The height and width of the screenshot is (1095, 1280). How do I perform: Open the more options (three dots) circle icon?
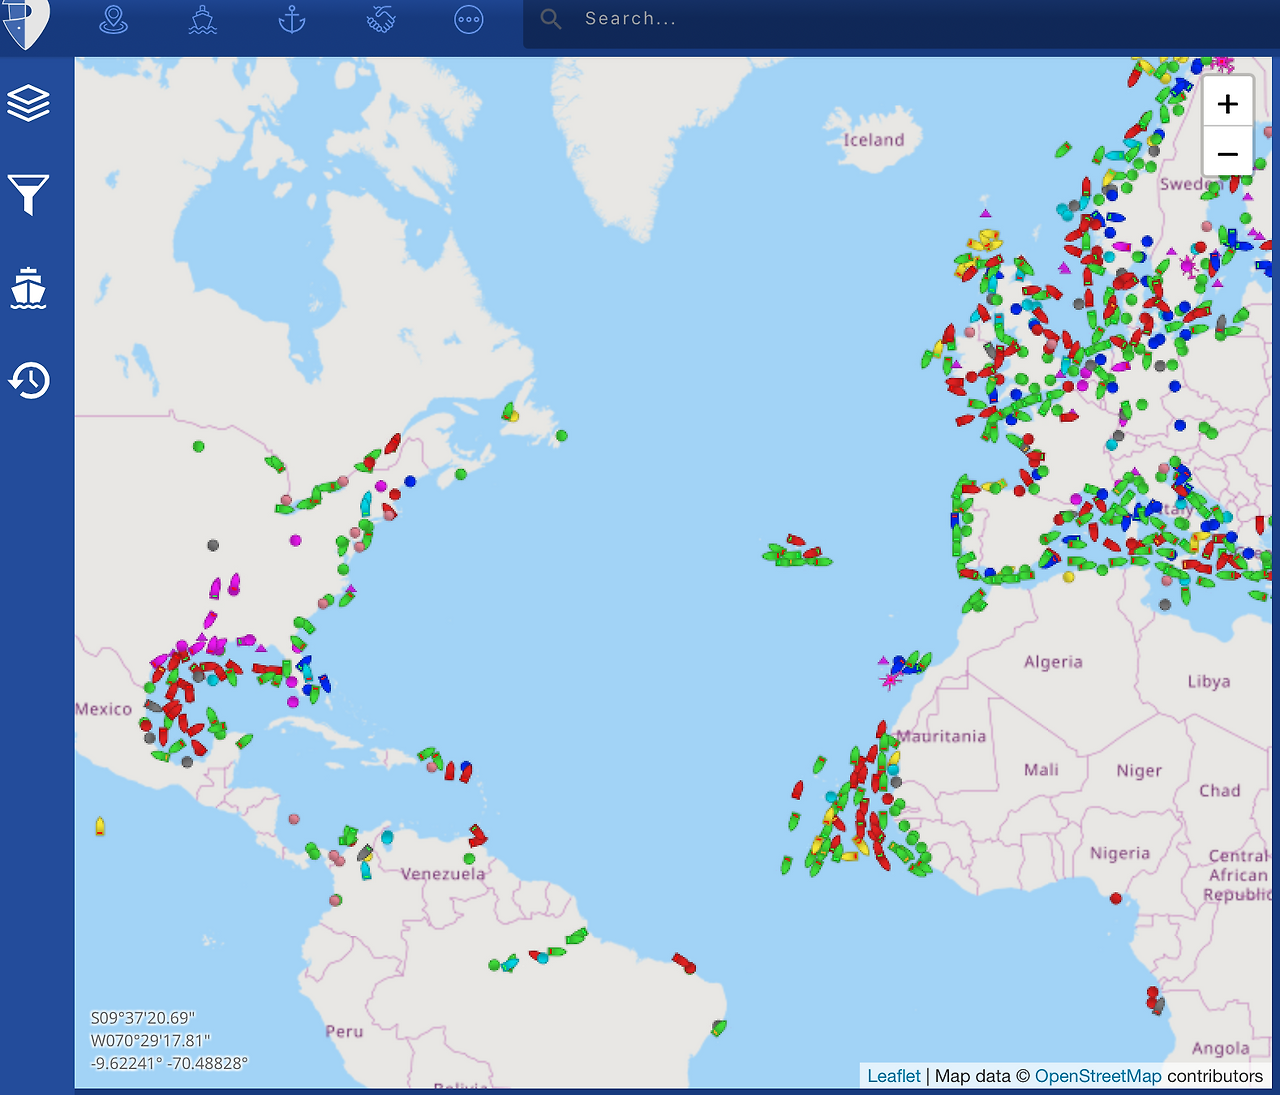pos(469,19)
